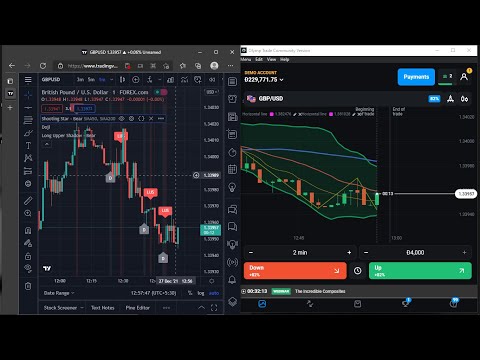Screen dimensions: 480x360
Task: Toggle lock all drawings padlock
Action: click(x=28, y=256)
